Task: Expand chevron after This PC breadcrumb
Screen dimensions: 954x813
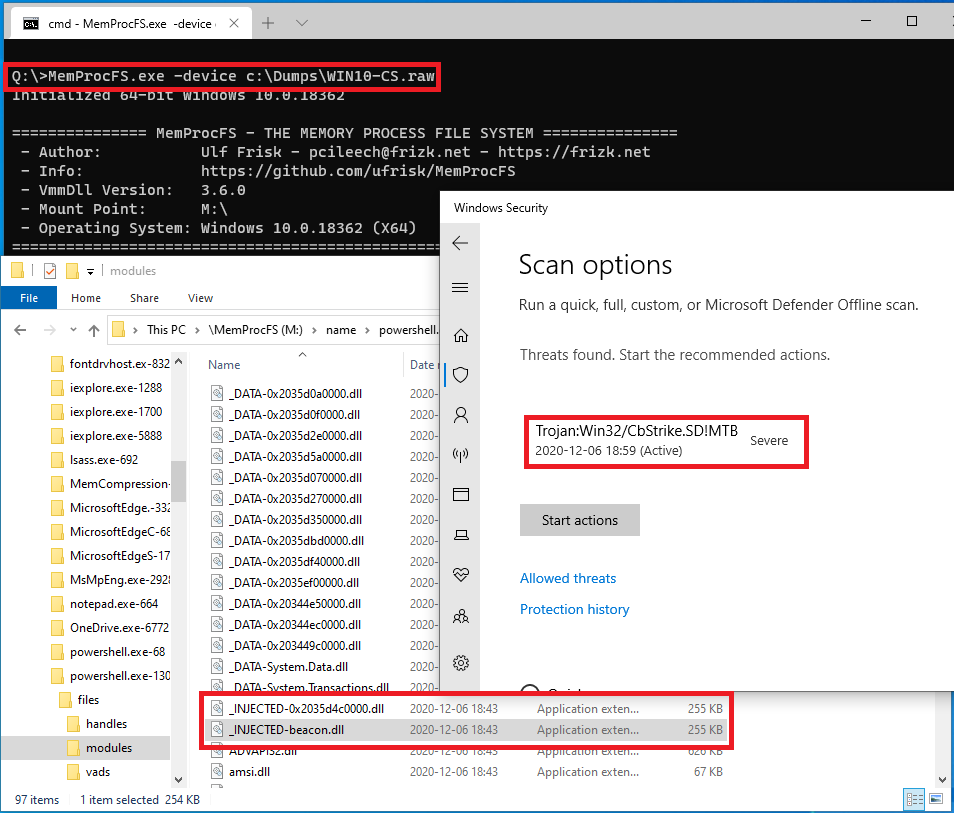Action: tap(197, 330)
